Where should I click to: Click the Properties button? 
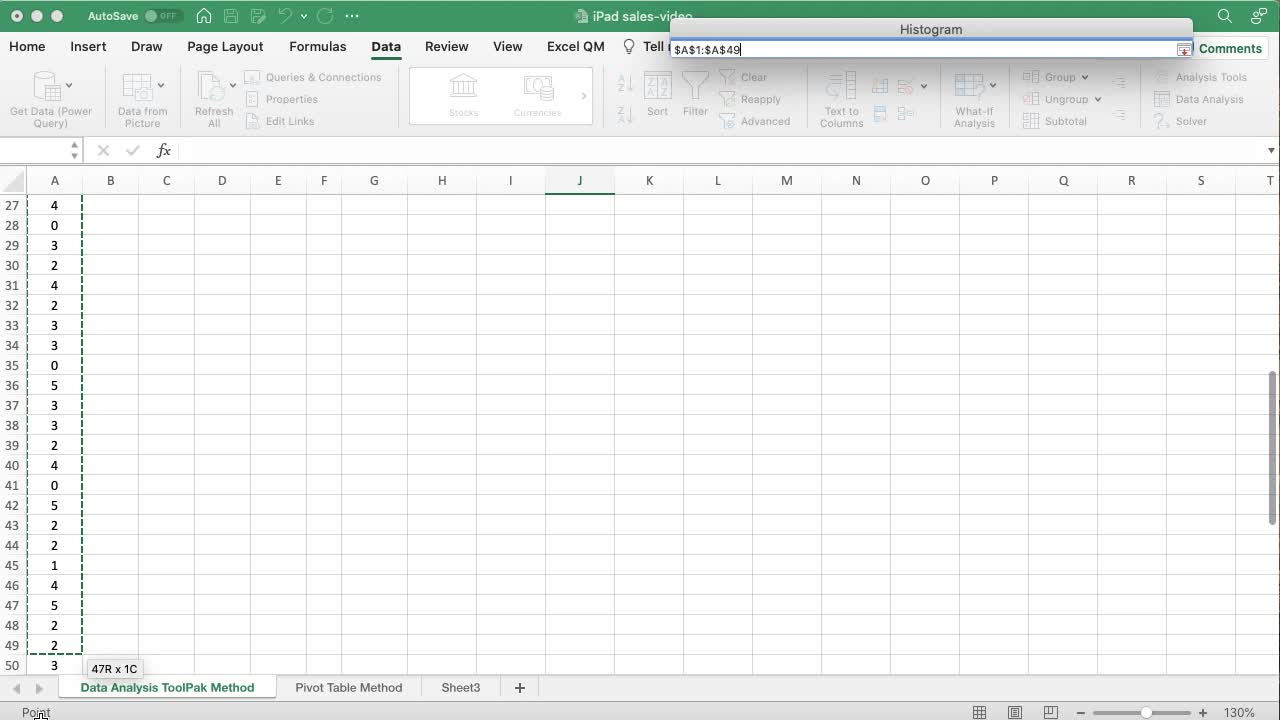pos(281,99)
